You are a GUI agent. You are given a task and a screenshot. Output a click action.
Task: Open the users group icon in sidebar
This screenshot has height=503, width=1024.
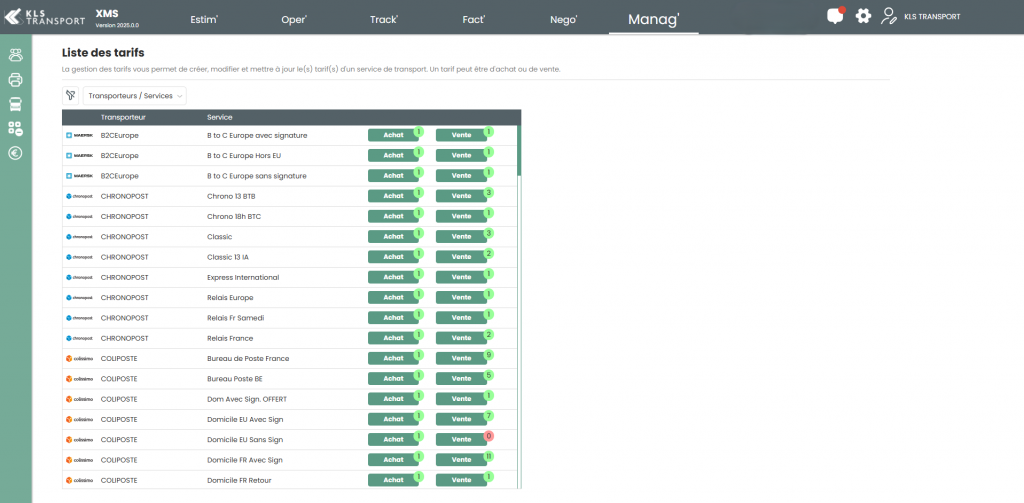15,55
